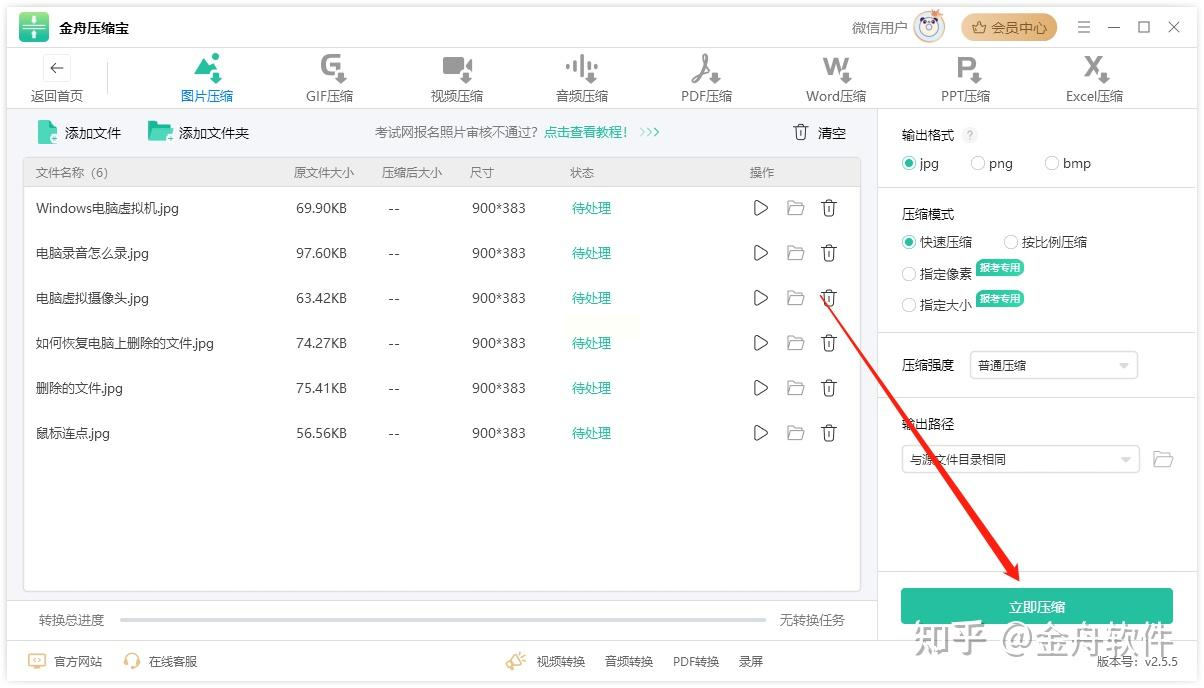Click the 添加文件 icon button
The width and height of the screenshot is (1204, 688).
[48, 132]
